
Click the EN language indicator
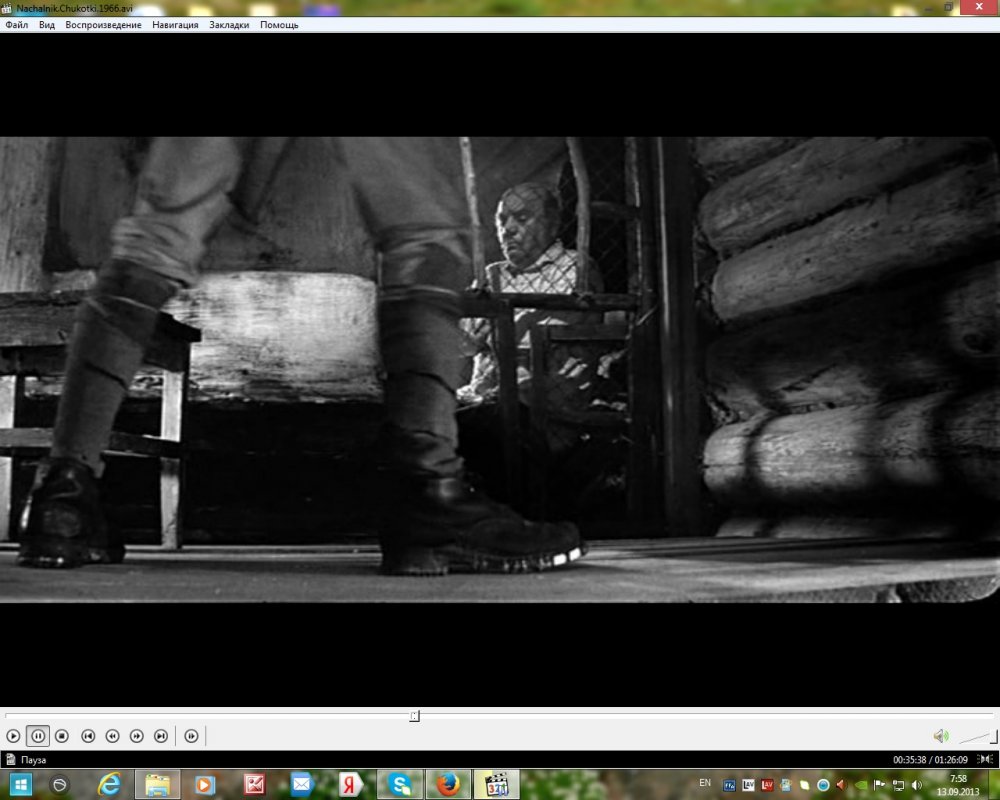pos(705,783)
